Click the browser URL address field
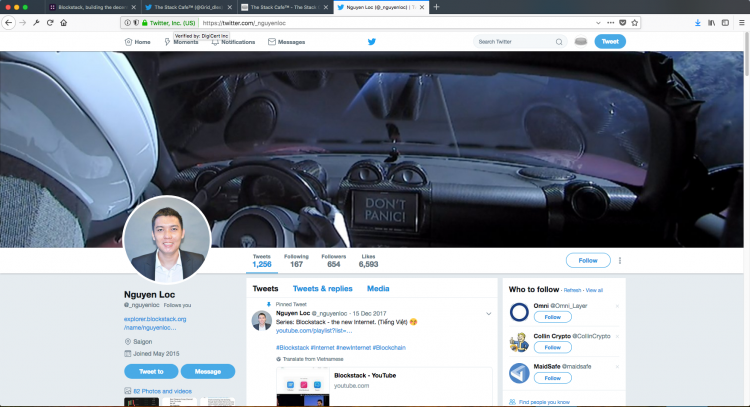The width and height of the screenshot is (750, 407). coord(397,23)
